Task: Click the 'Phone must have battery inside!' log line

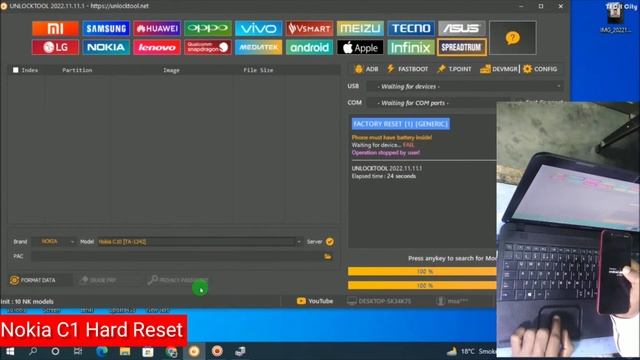Action: tap(392, 138)
